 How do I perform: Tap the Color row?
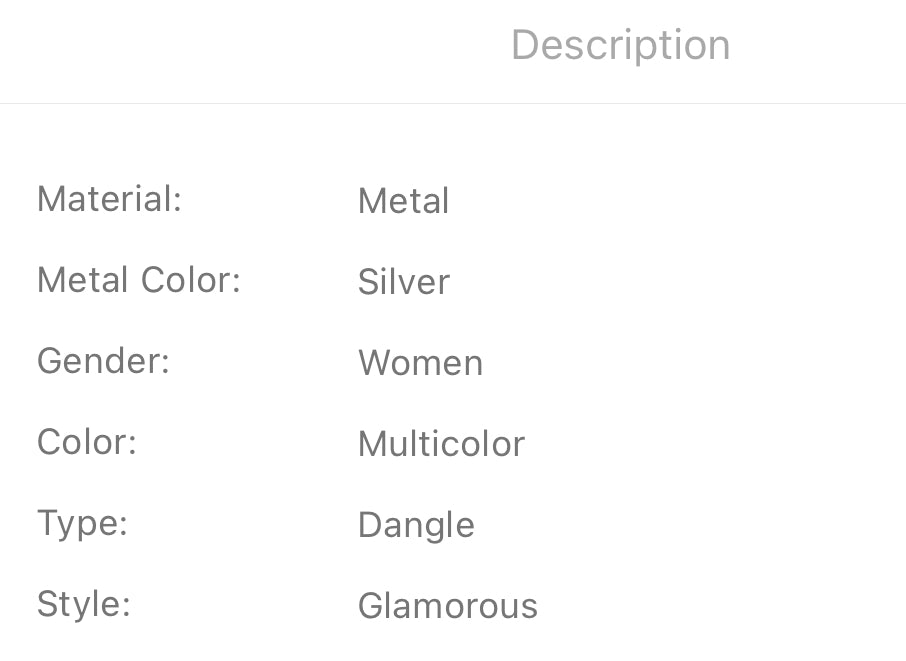(453, 443)
